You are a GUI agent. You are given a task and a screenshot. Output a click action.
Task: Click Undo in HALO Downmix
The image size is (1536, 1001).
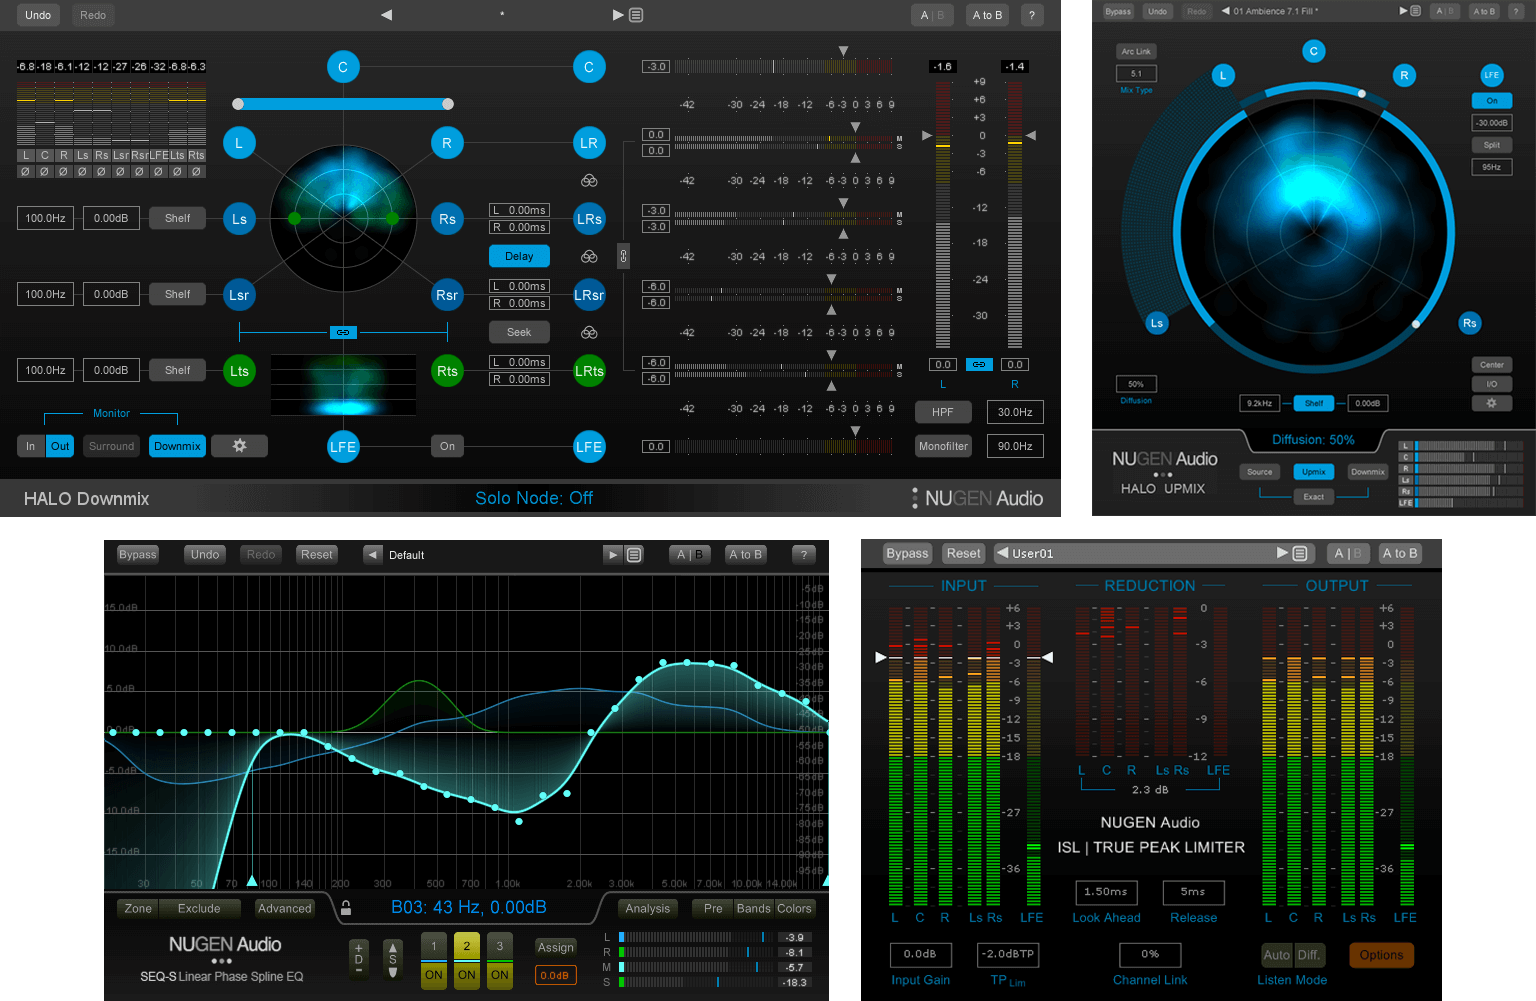click(38, 15)
